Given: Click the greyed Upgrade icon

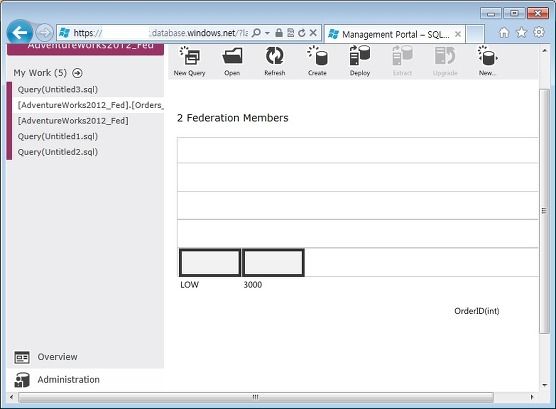Looking at the screenshot, I should (x=445, y=61).
